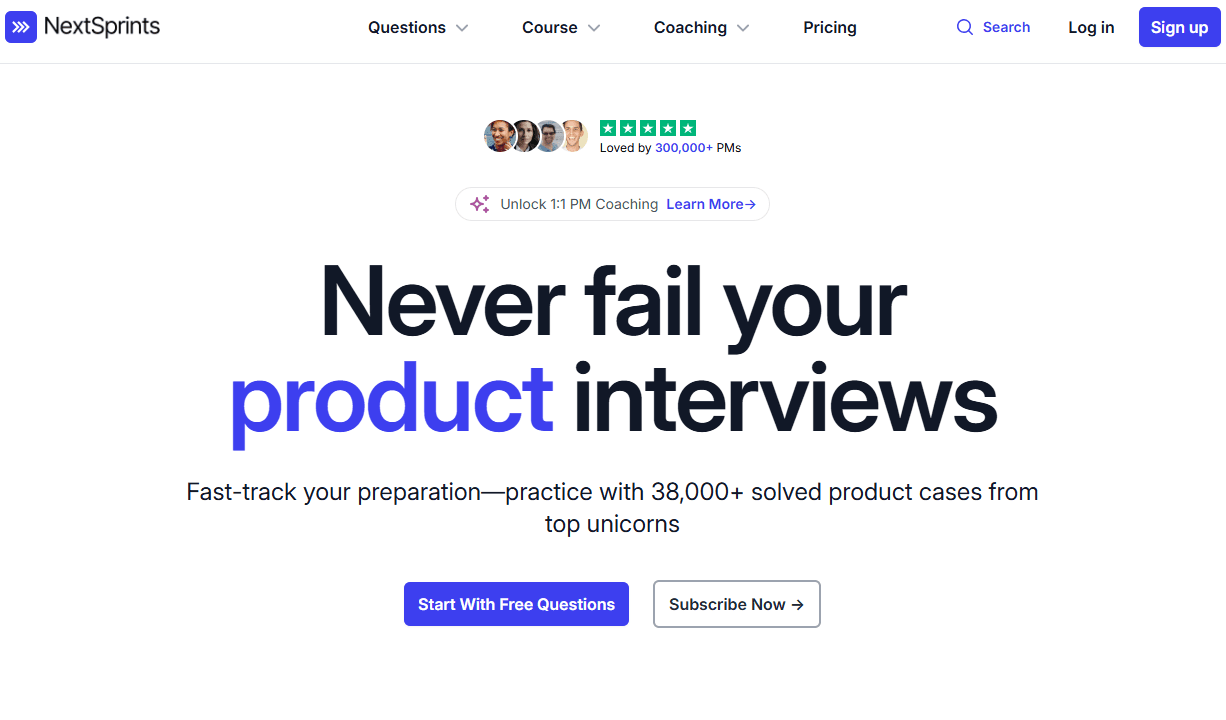Screen dimensions: 1226x720
Task: Expand the Coaching dropdown chevron
Action: [x=743, y=28]
